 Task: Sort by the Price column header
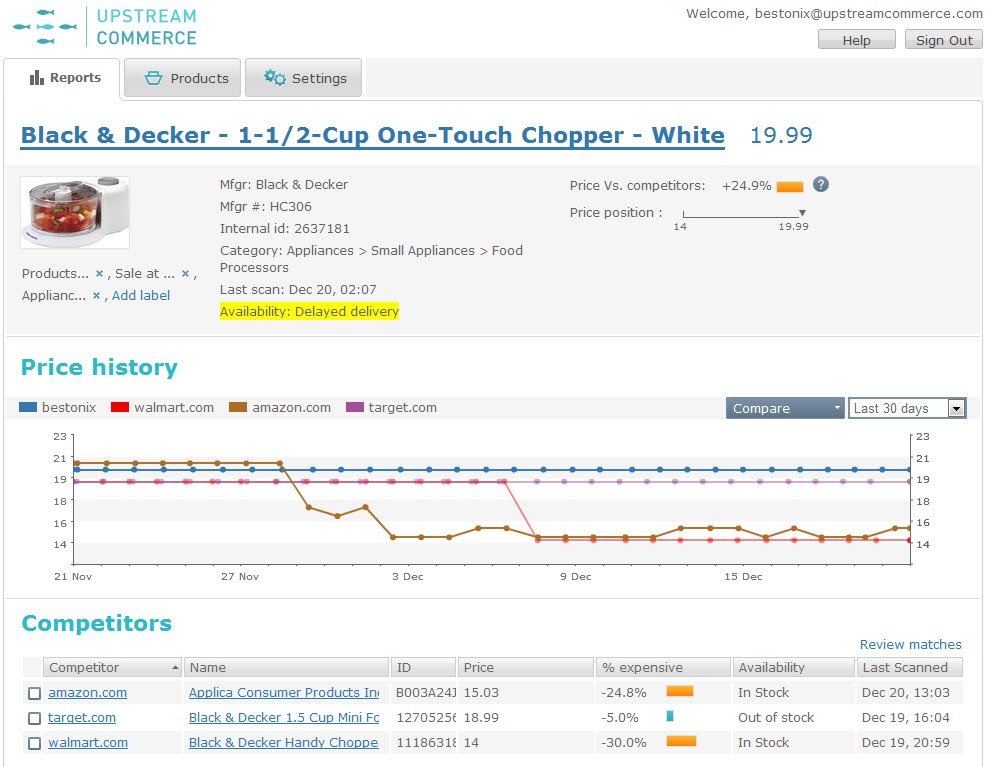tap(526, 667)
